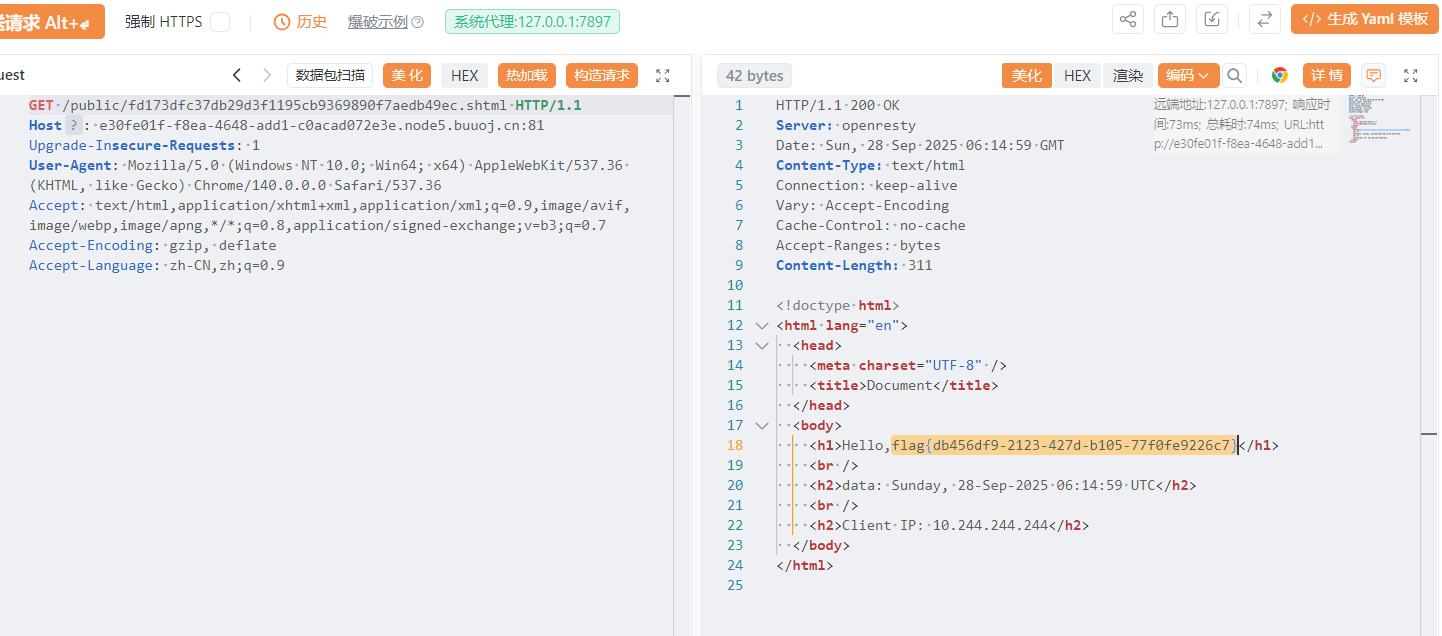The image size is (1442, 636).
Task: Click the response search magnifier icon
Action: [1235, 75]
